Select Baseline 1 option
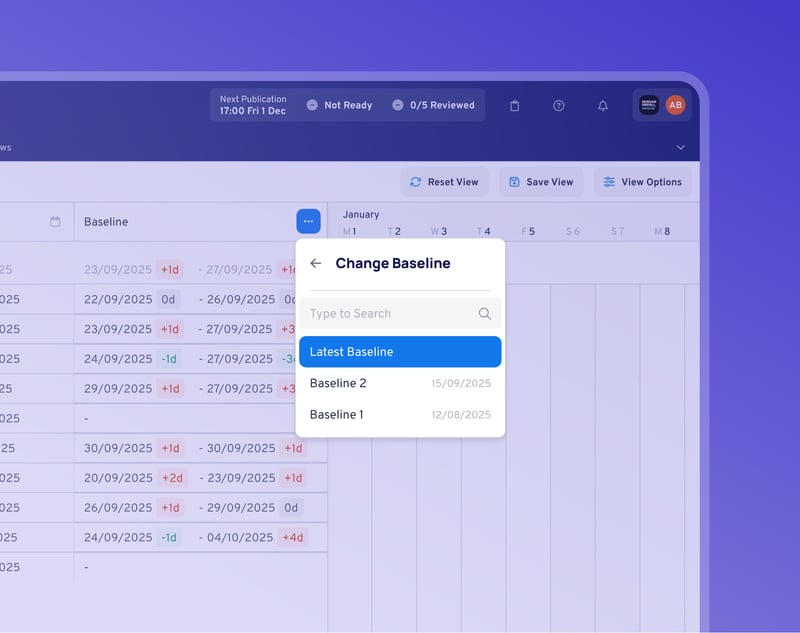This screenshot has height=633, width=800. [x=400, y=415]
